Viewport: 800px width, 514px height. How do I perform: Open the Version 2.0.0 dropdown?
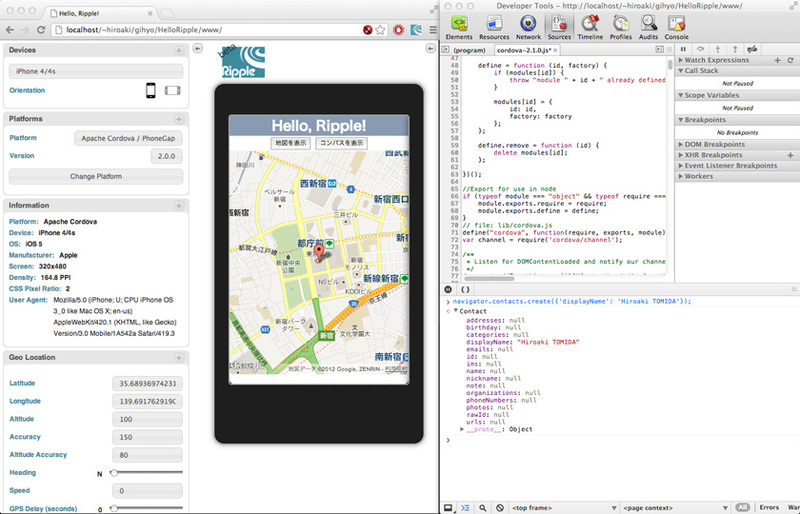pyautogui.click(x=166, y=156)
